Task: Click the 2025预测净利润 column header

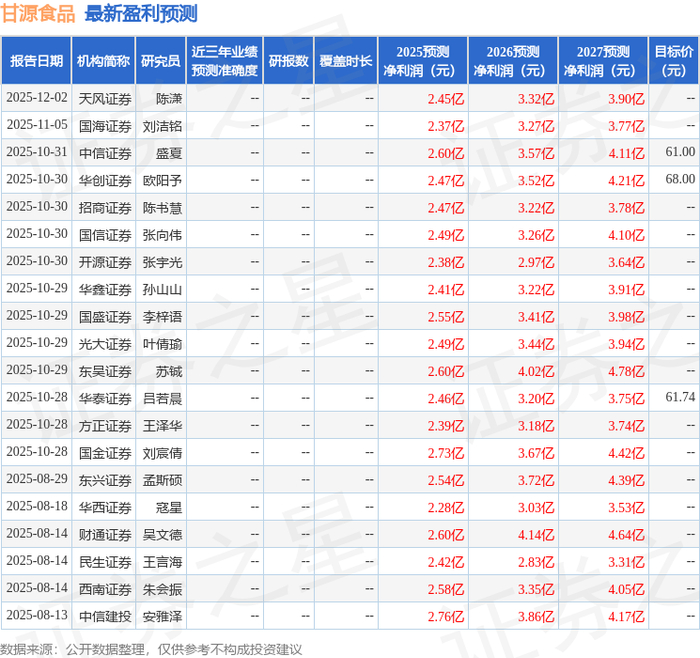Action: pos(423,61)
